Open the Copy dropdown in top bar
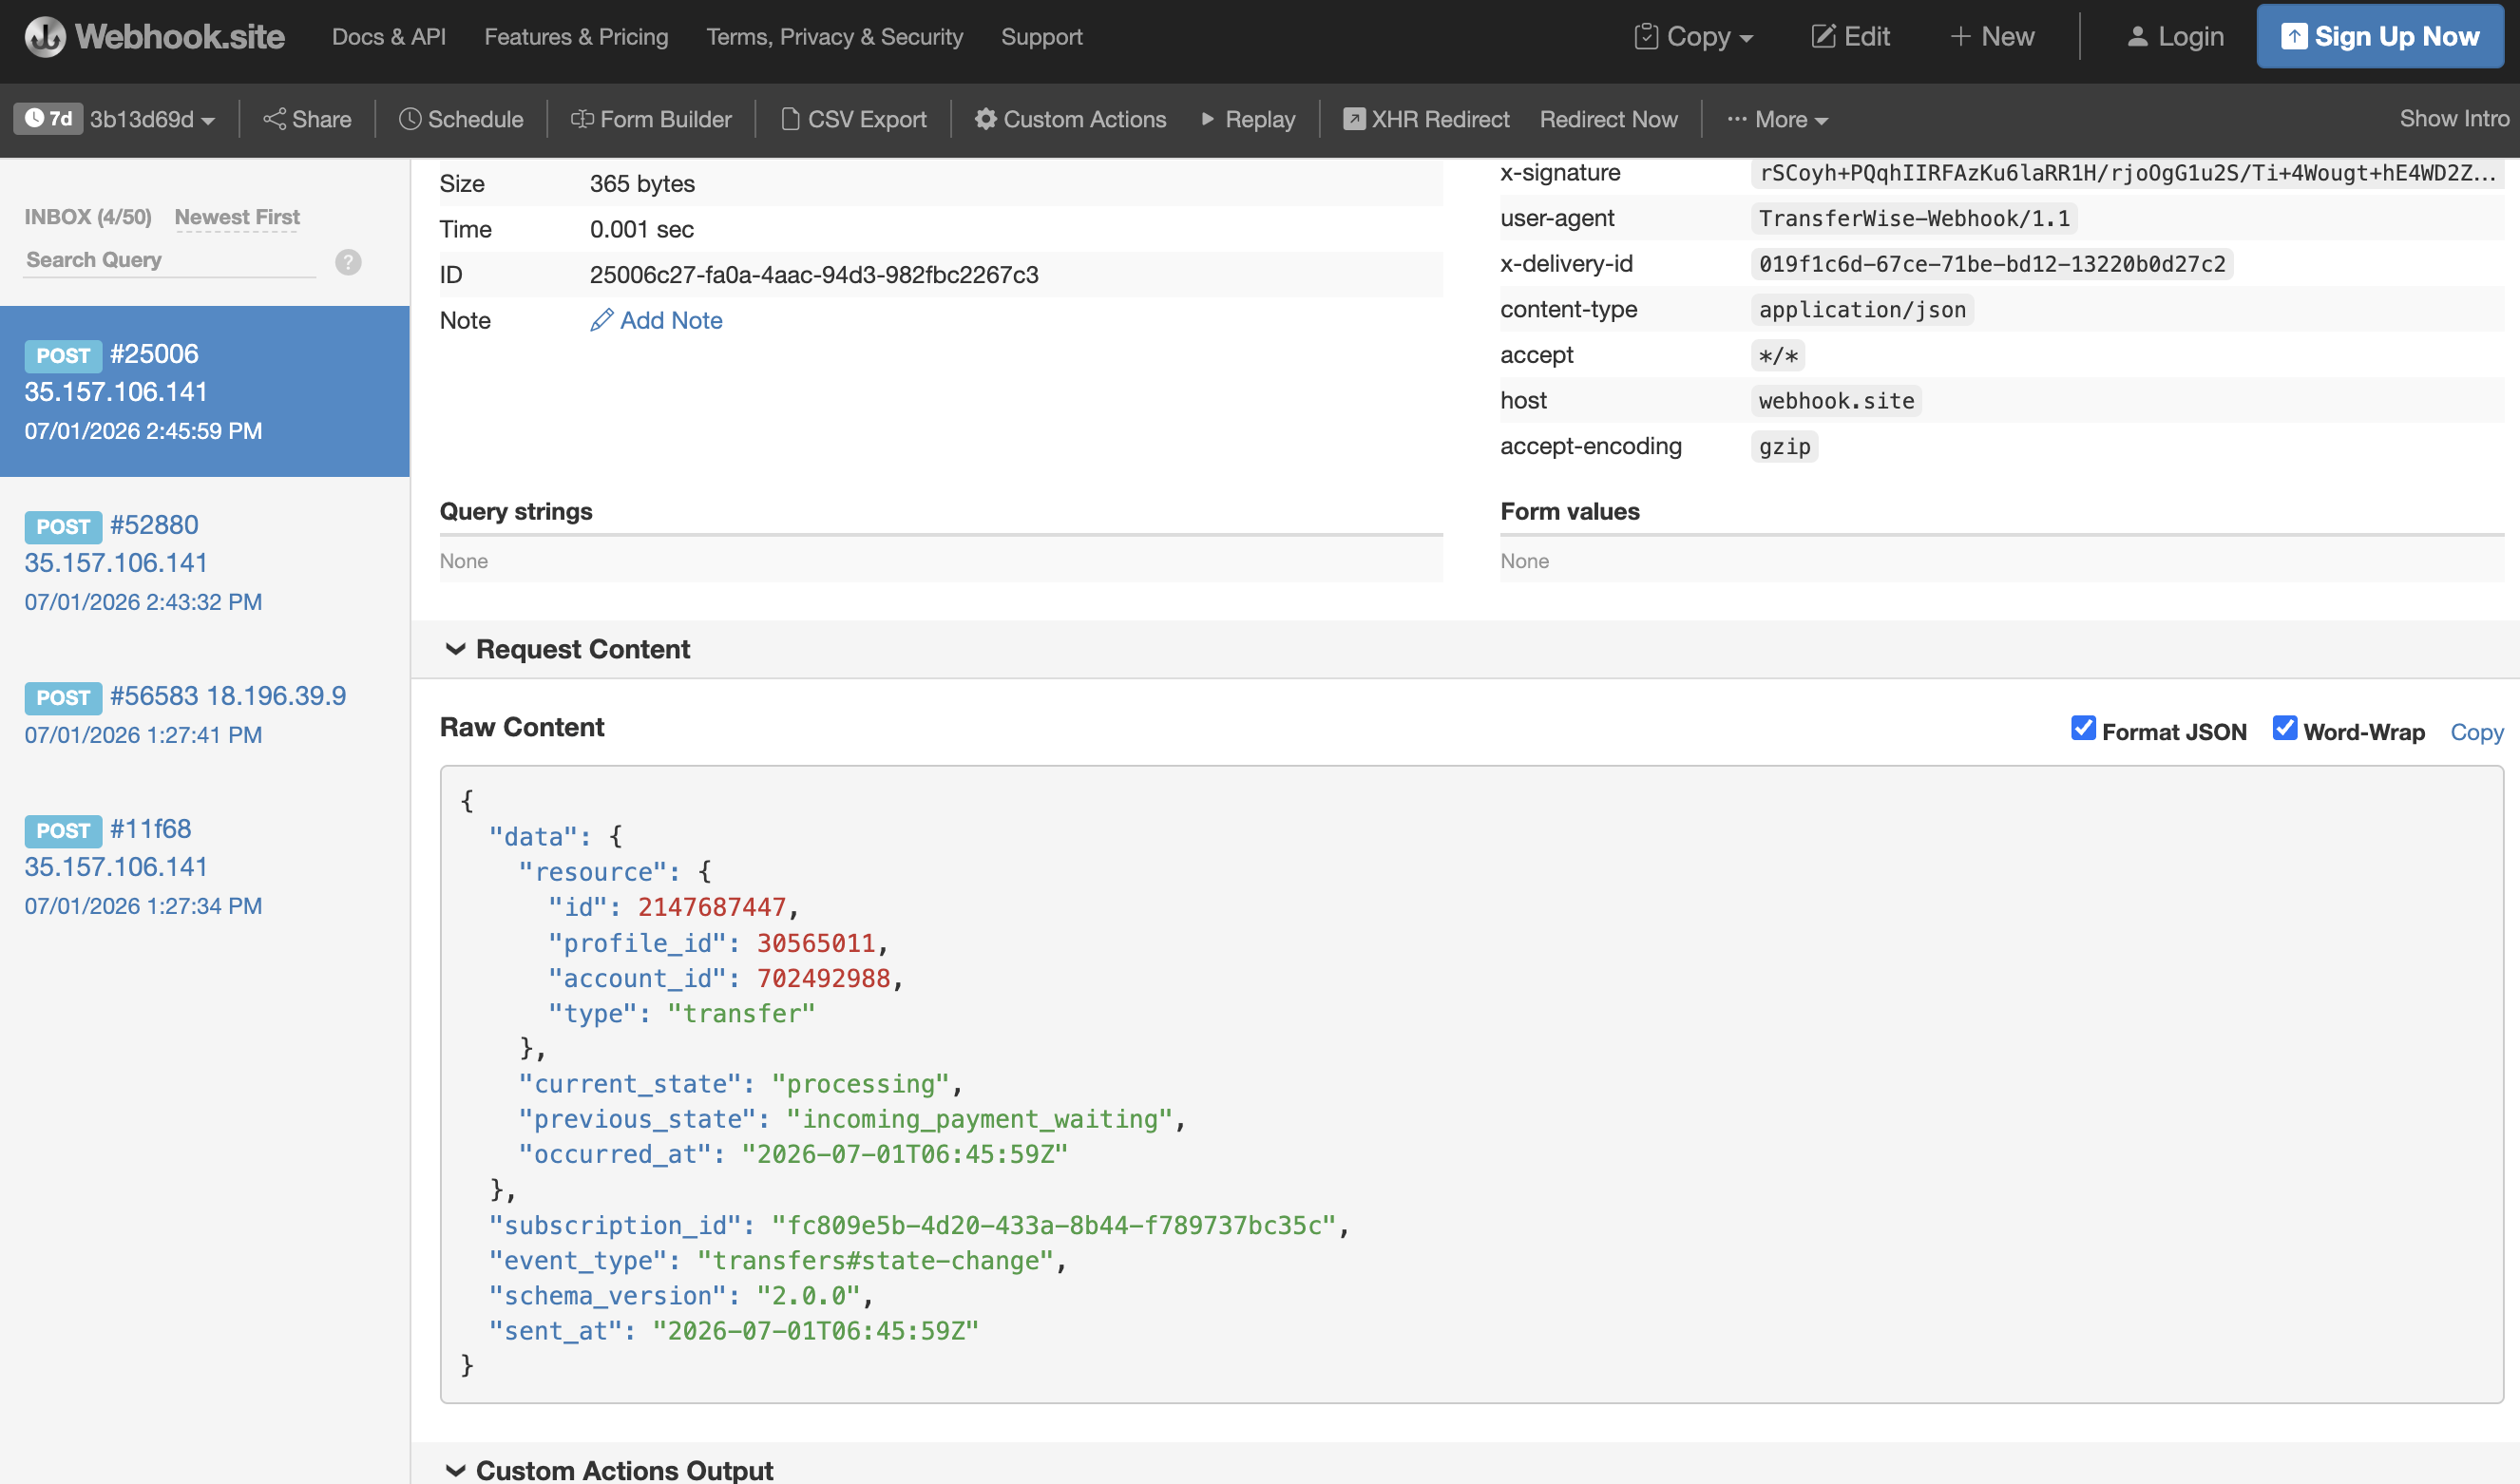This screenshot has width=2520, height=1484. click(1693, 37)
